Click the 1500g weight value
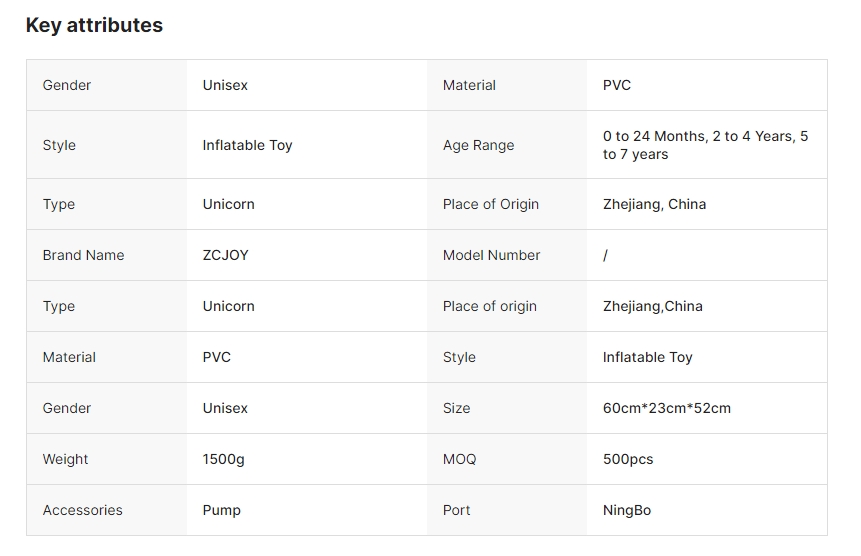This screenshot has width=861, height=556. 223,459
